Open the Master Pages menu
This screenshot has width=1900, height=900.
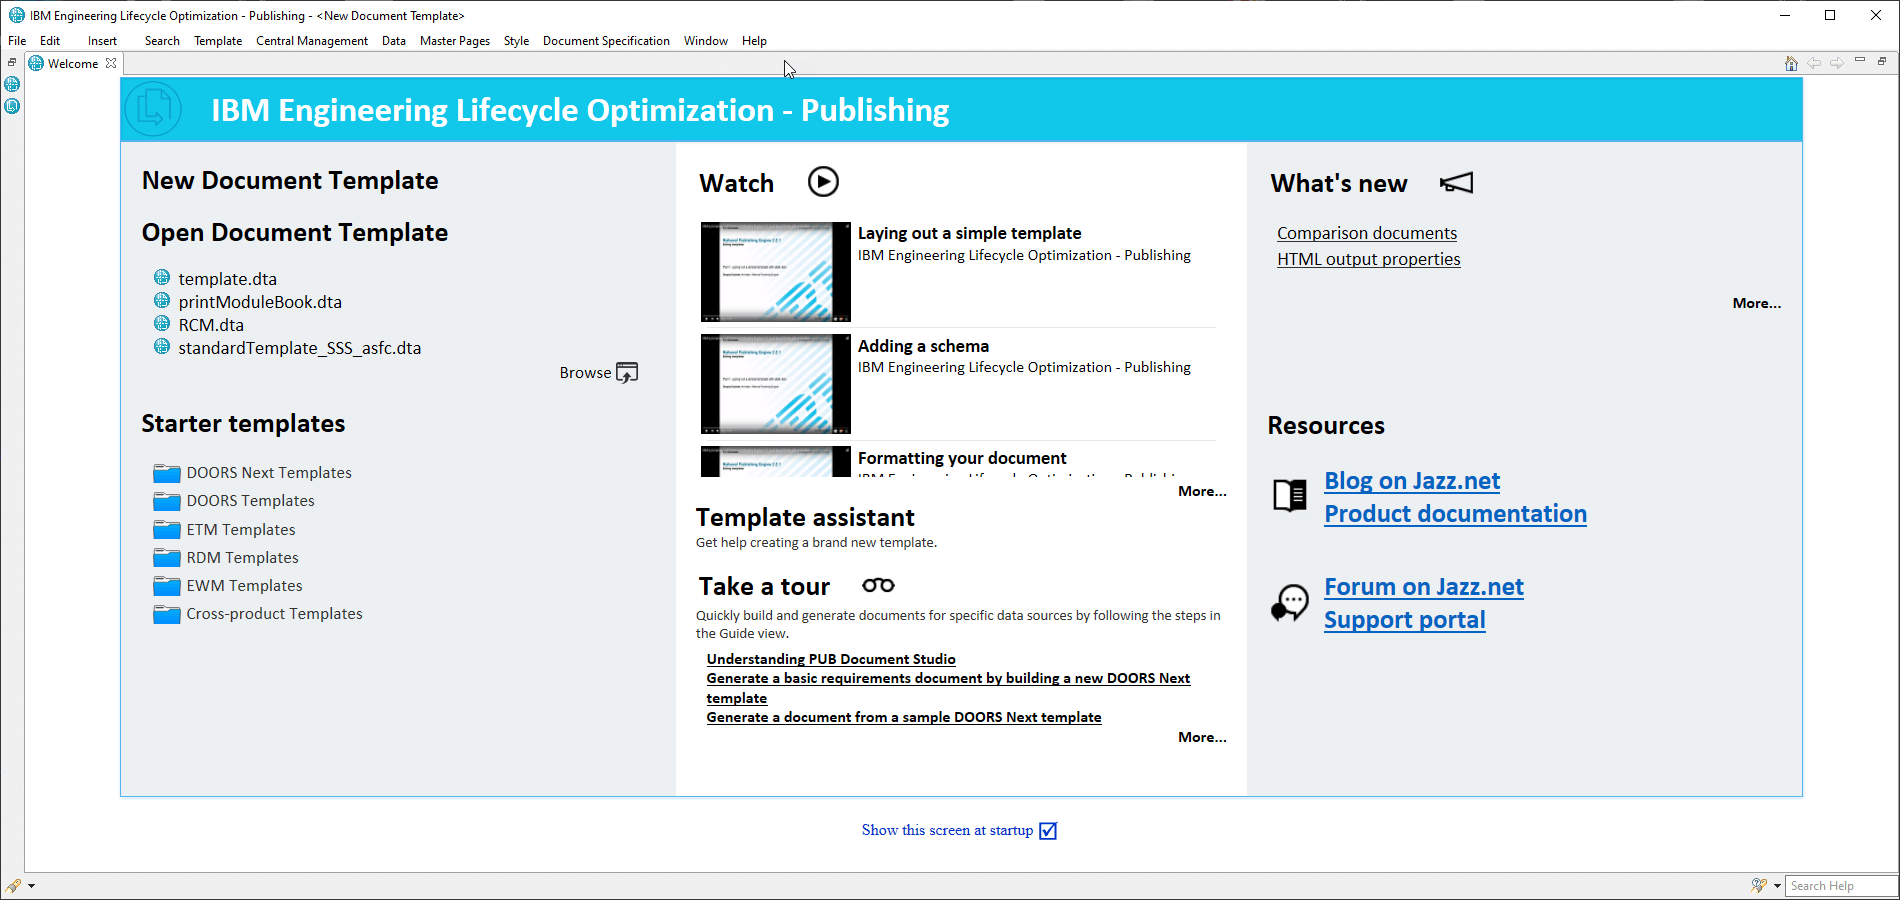pos(455,40)
